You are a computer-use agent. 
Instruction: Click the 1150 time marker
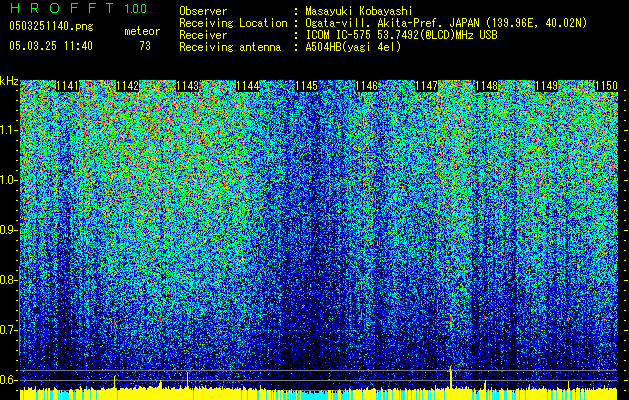(606, 86)
